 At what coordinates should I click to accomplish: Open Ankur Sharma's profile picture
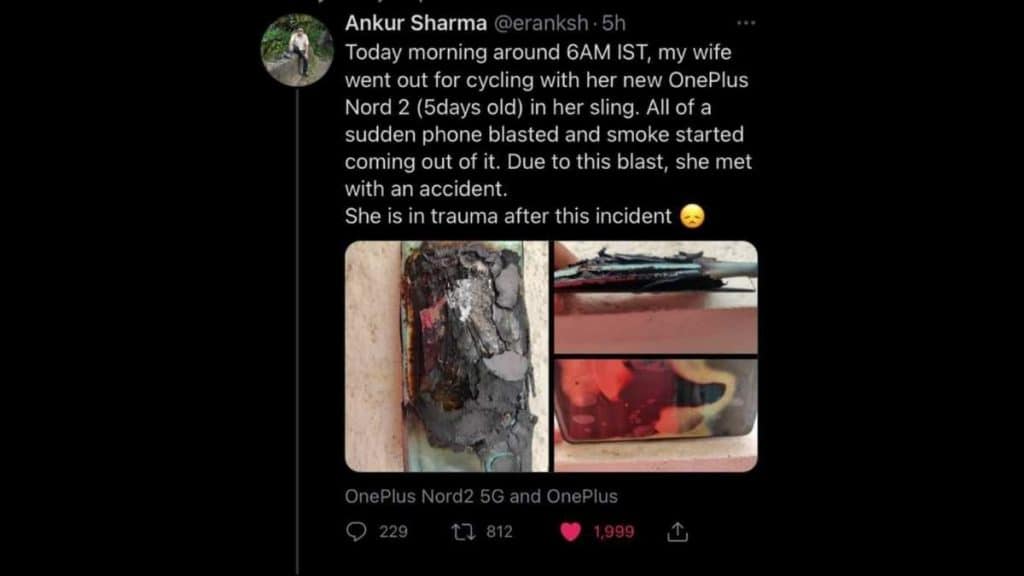tap(297, 50)
